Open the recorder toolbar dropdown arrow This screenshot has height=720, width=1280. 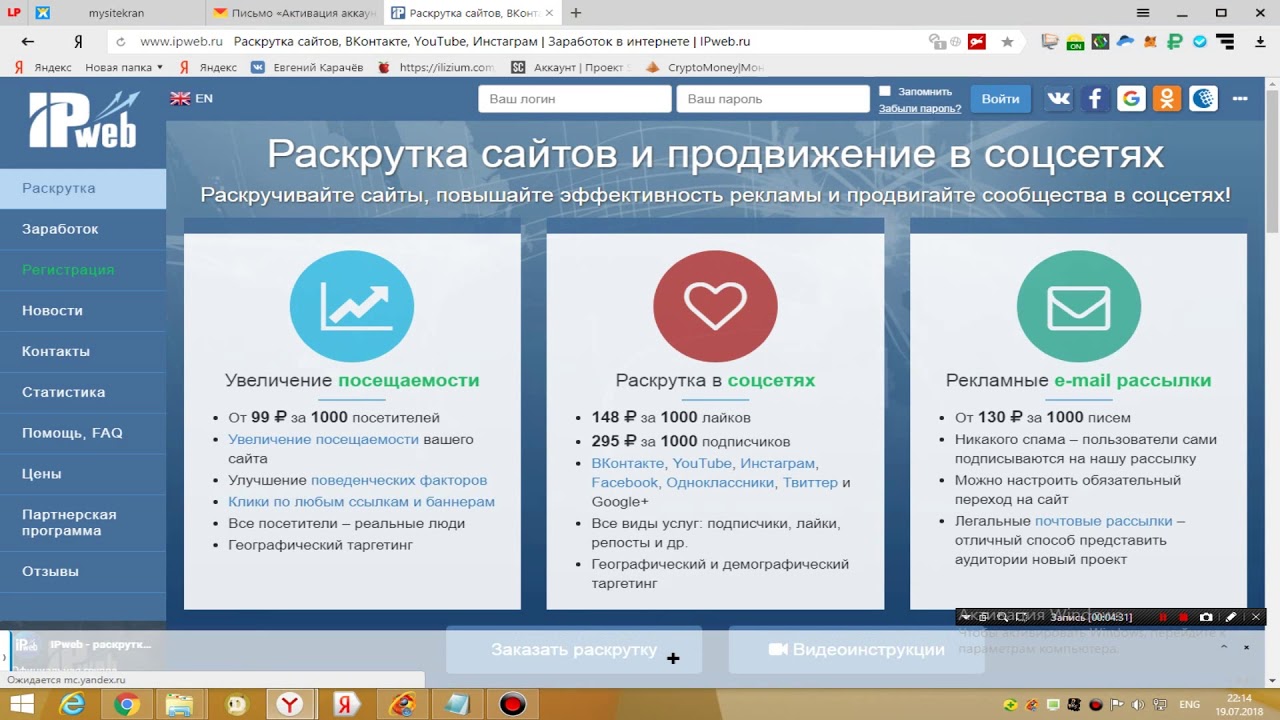966,617
